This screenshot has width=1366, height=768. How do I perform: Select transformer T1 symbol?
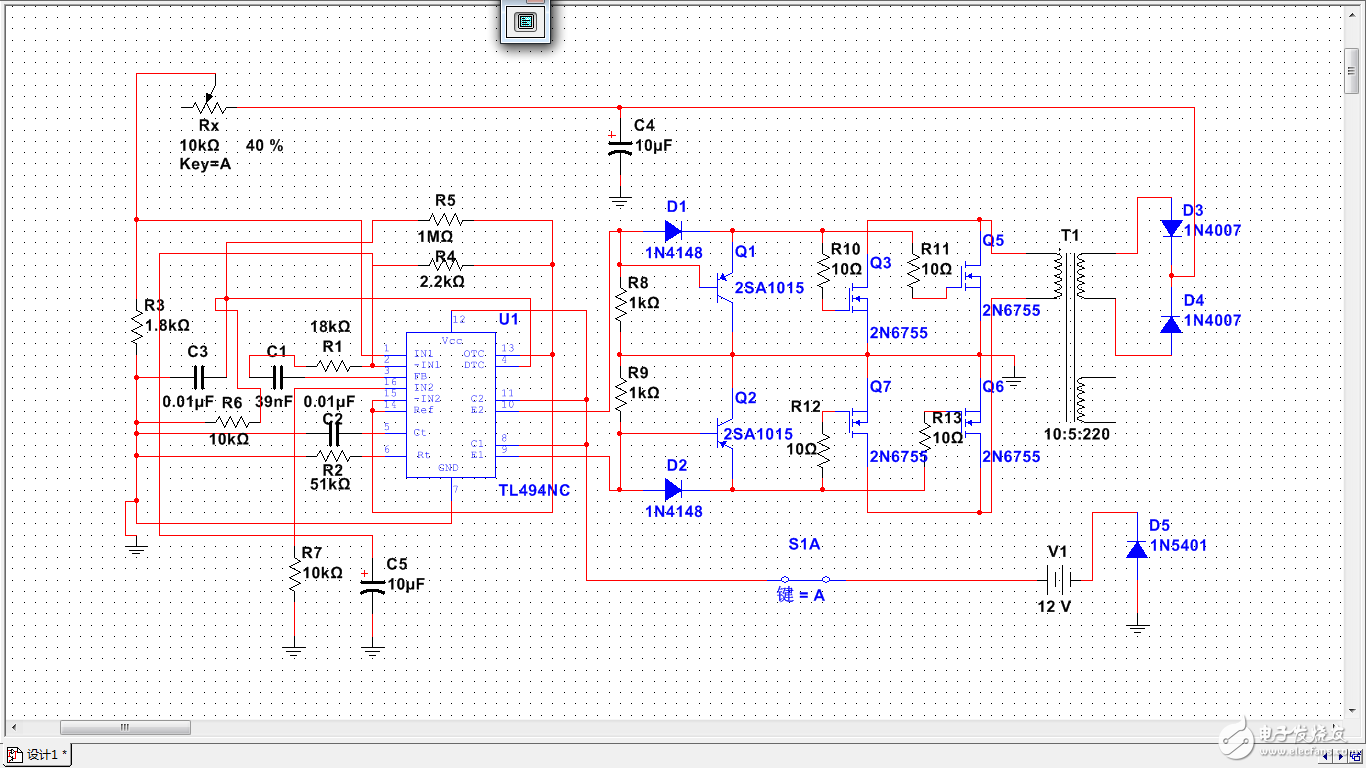pos(1071,340)
